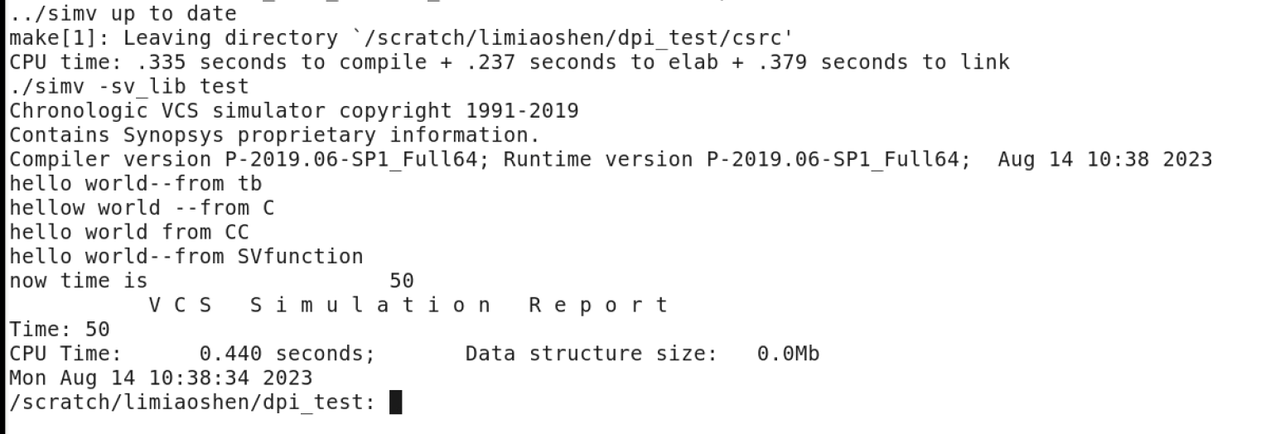
Task: Click the "./simv -sv_lib test" command line
Action: 129,87
